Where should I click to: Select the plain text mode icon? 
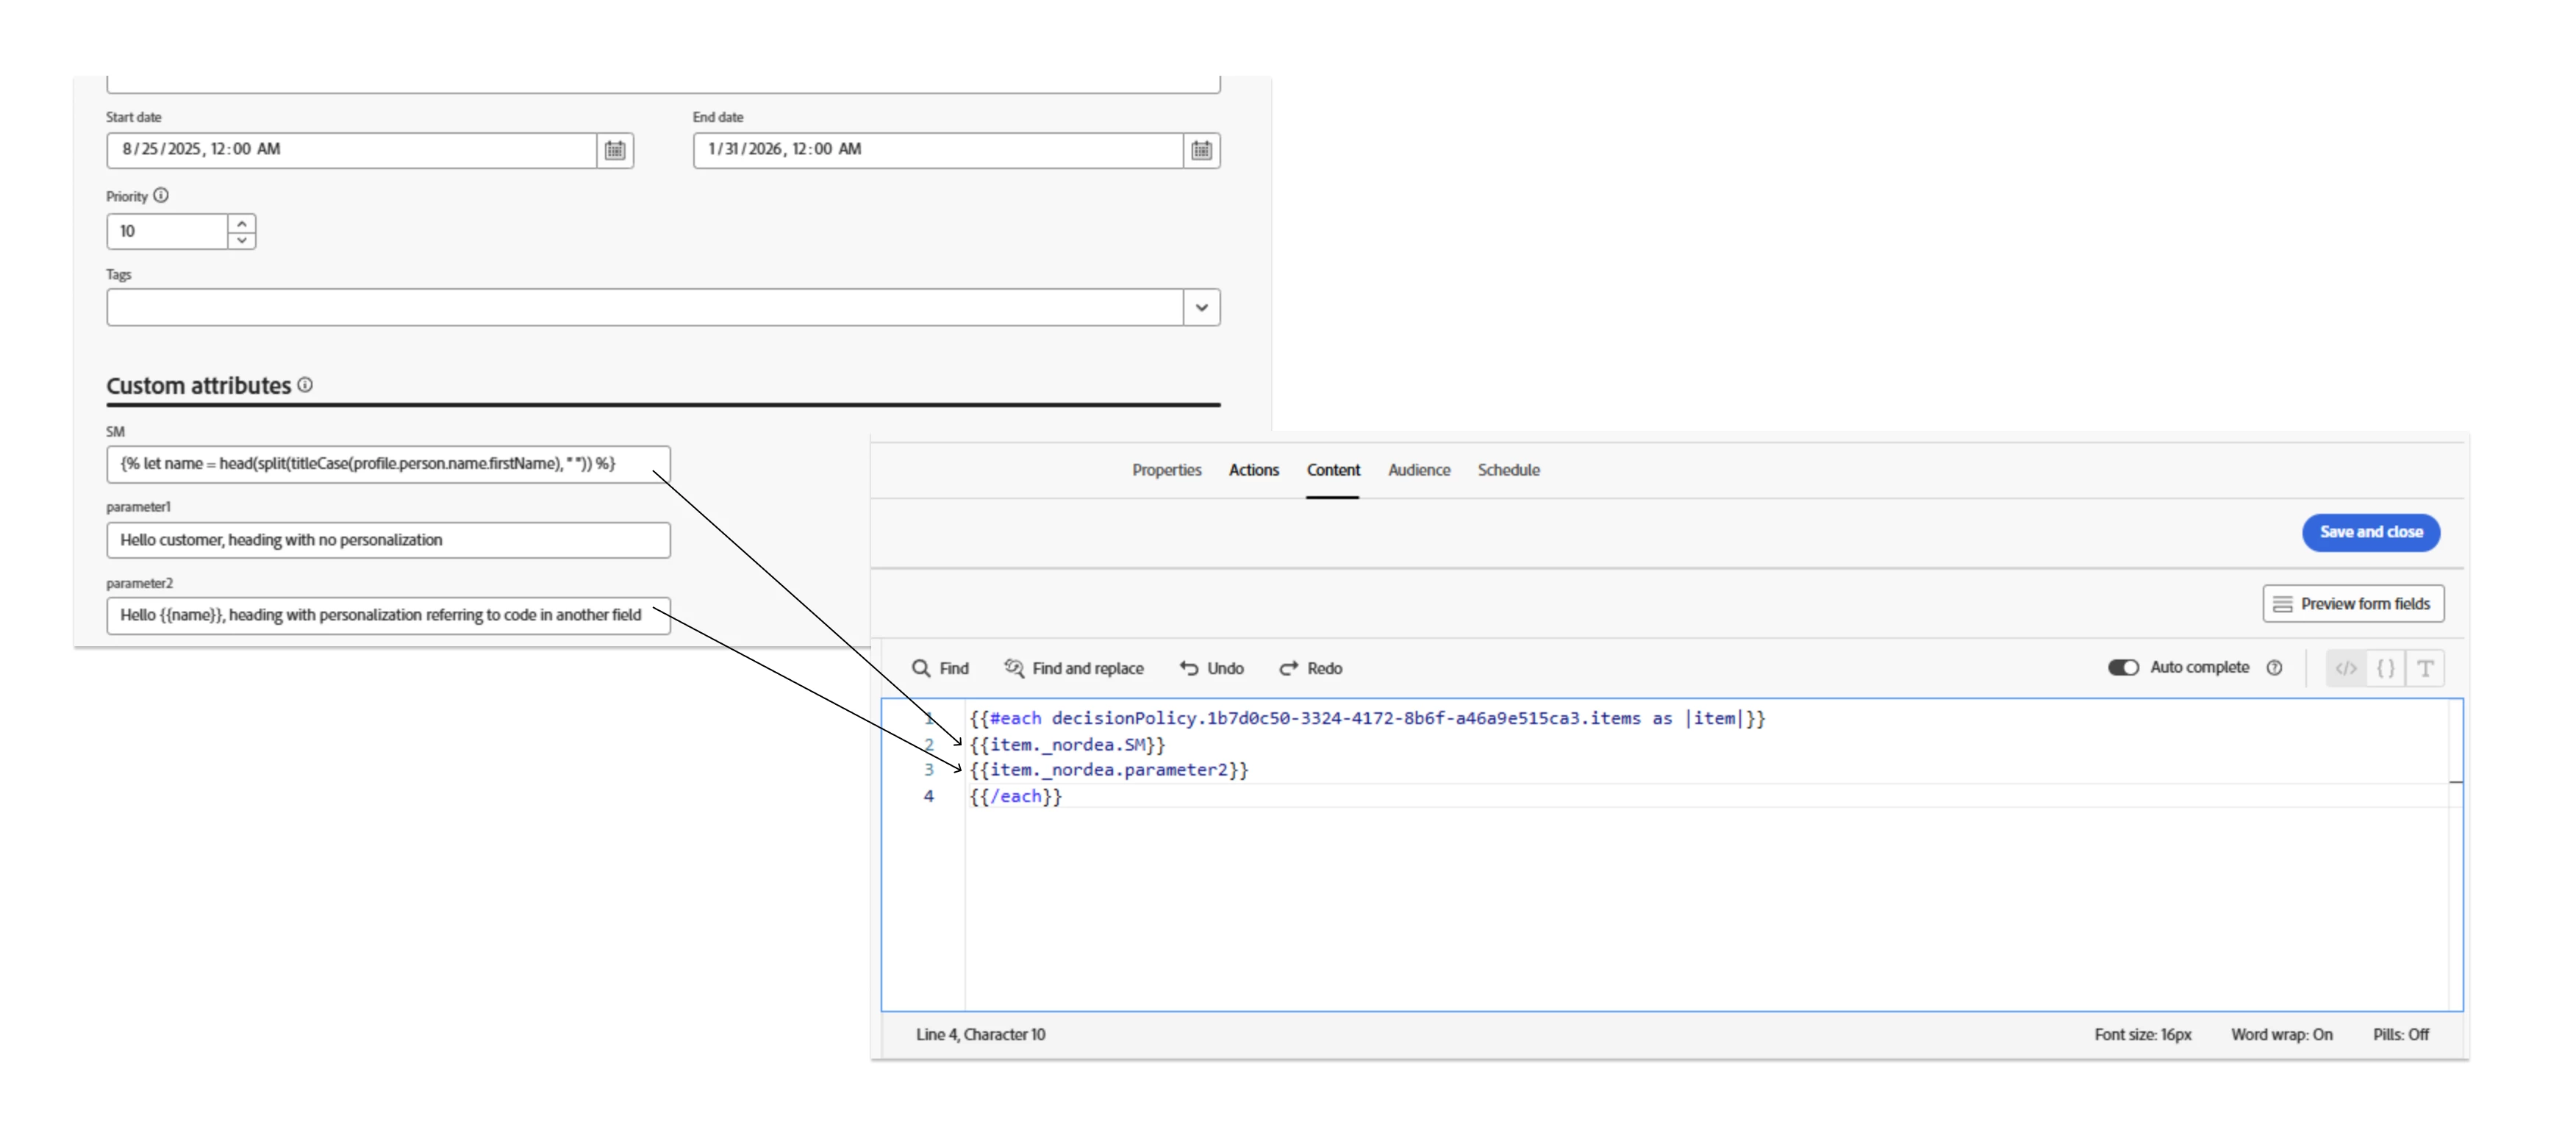[x=2425, y=668]
